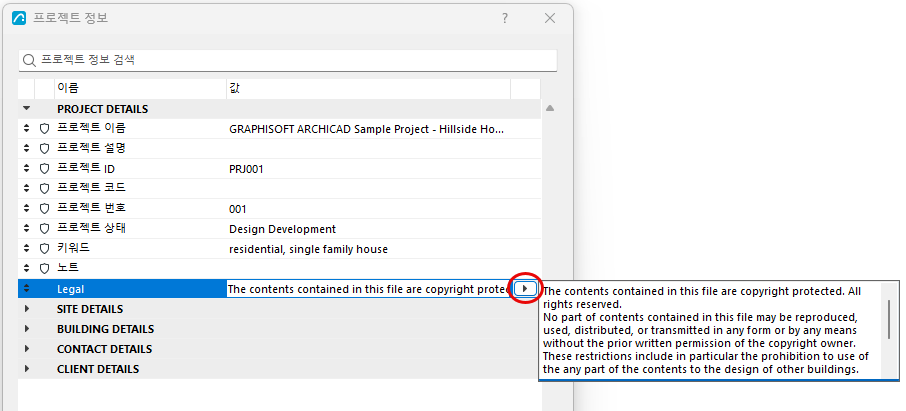Click the shield icon beside 프로젝트 코드

pos(44,188)
